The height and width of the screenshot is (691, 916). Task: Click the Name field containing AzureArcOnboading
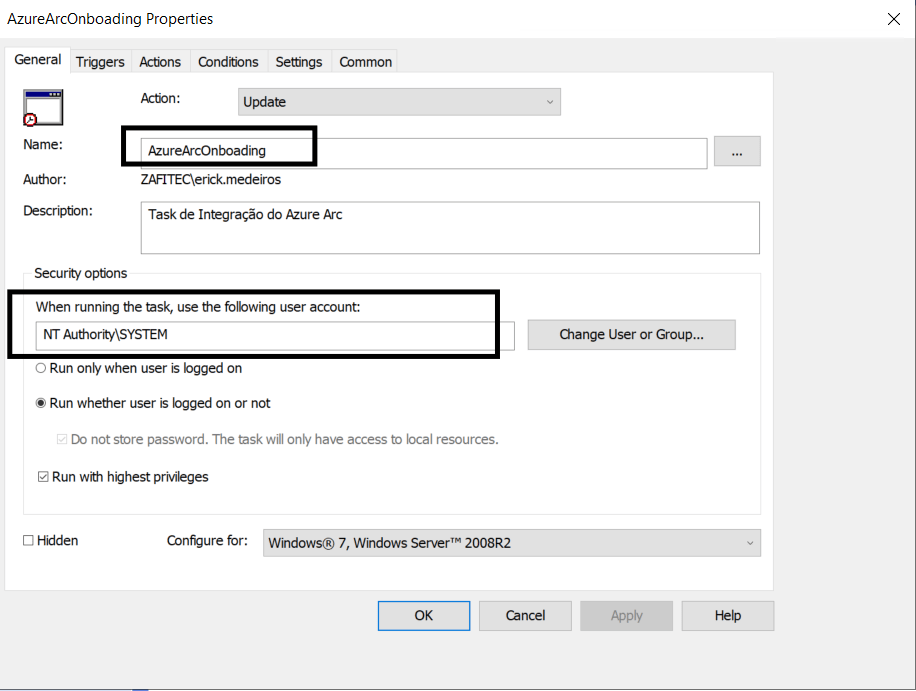pos(424,151)
